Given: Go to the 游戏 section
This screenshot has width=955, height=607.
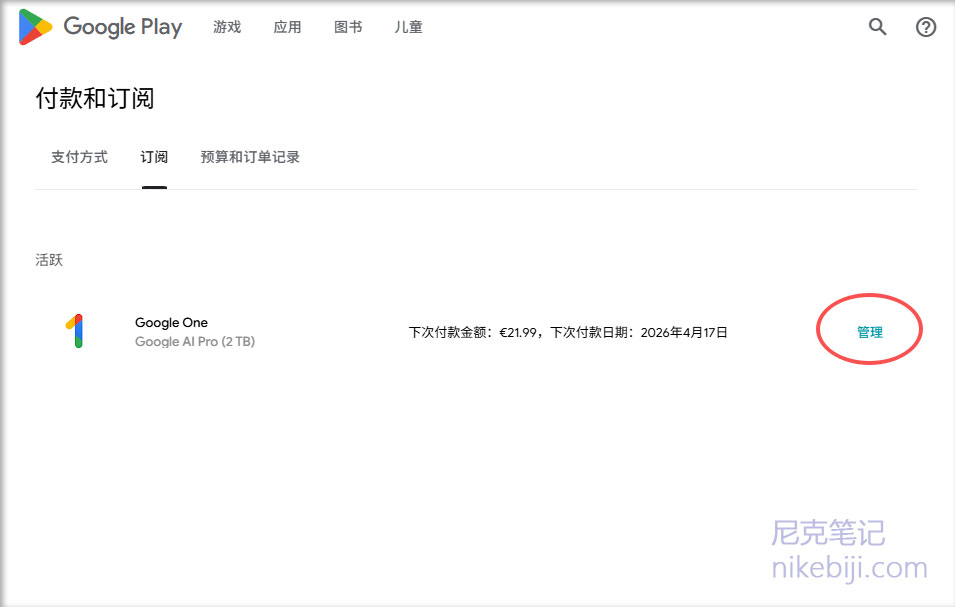Looking at the screenshot, I should click(x=227, y=27).
